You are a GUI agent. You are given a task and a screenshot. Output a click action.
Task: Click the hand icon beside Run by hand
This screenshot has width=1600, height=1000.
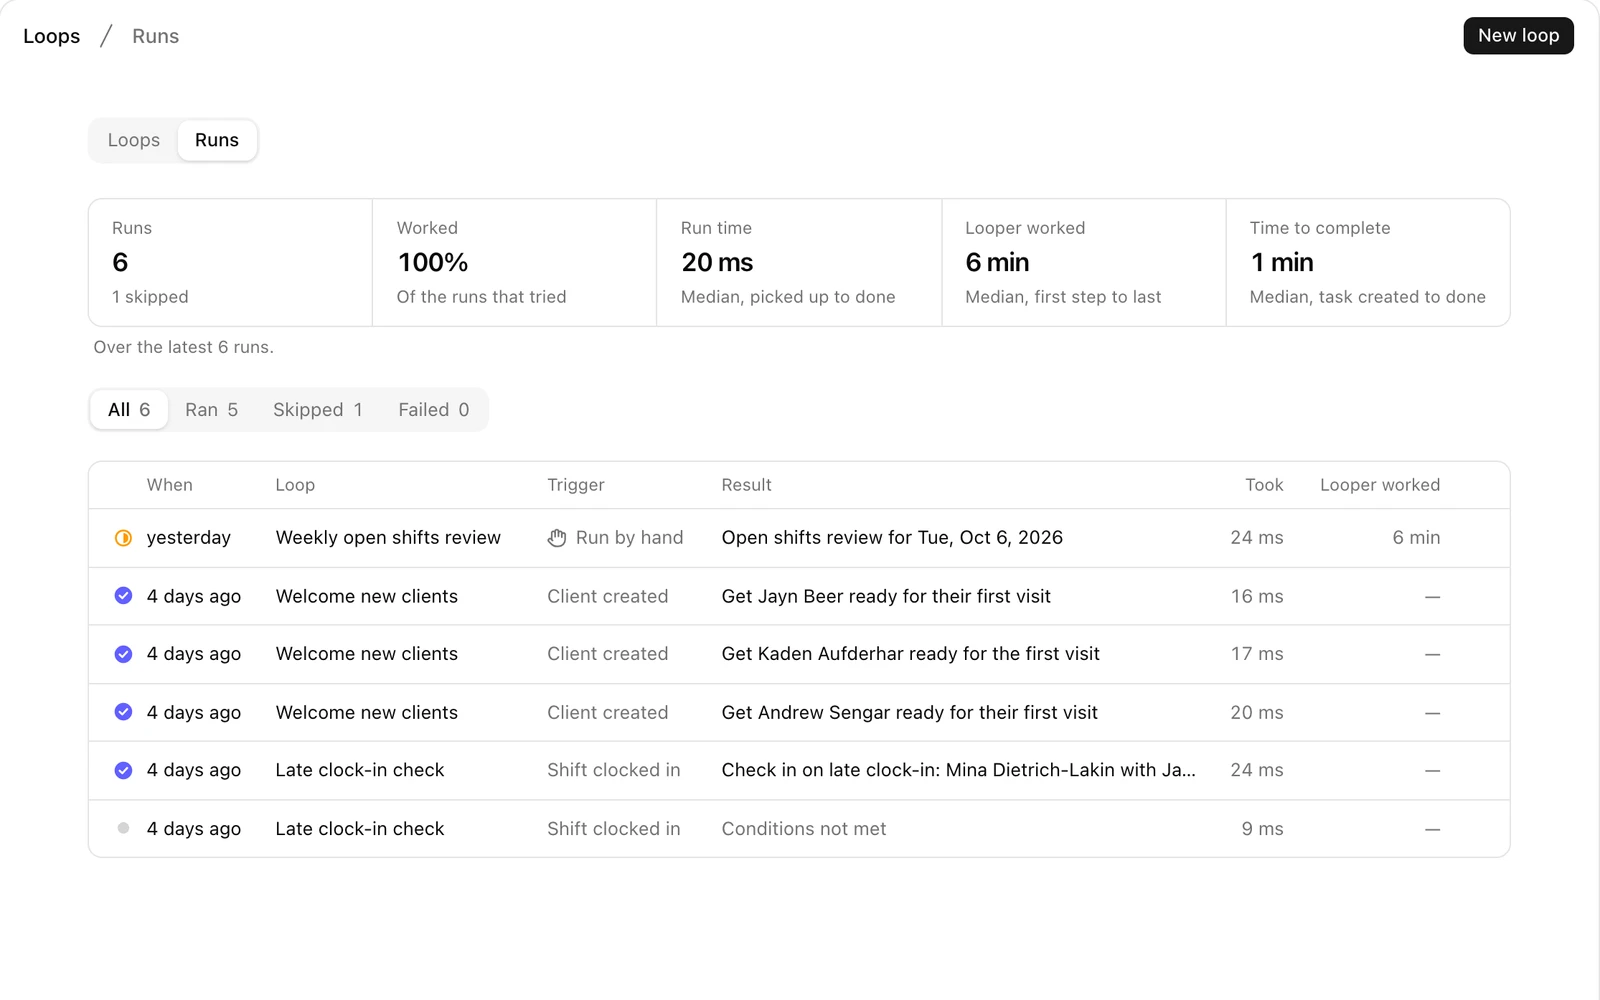(x=557, y=538)
